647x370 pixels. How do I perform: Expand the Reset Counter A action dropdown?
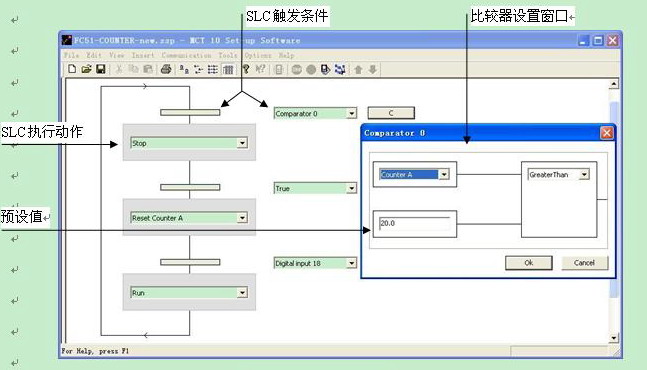[x=242, y=218]
